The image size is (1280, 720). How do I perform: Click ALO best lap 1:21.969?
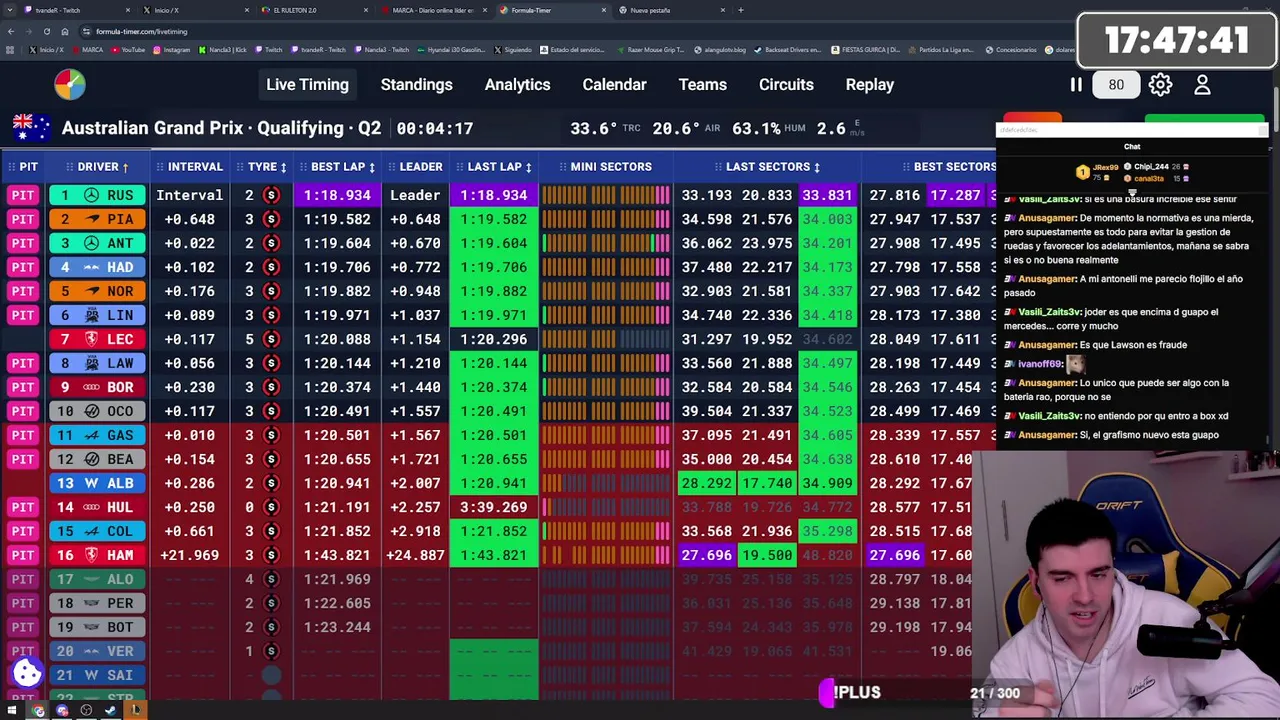click(x=337, y=579)
